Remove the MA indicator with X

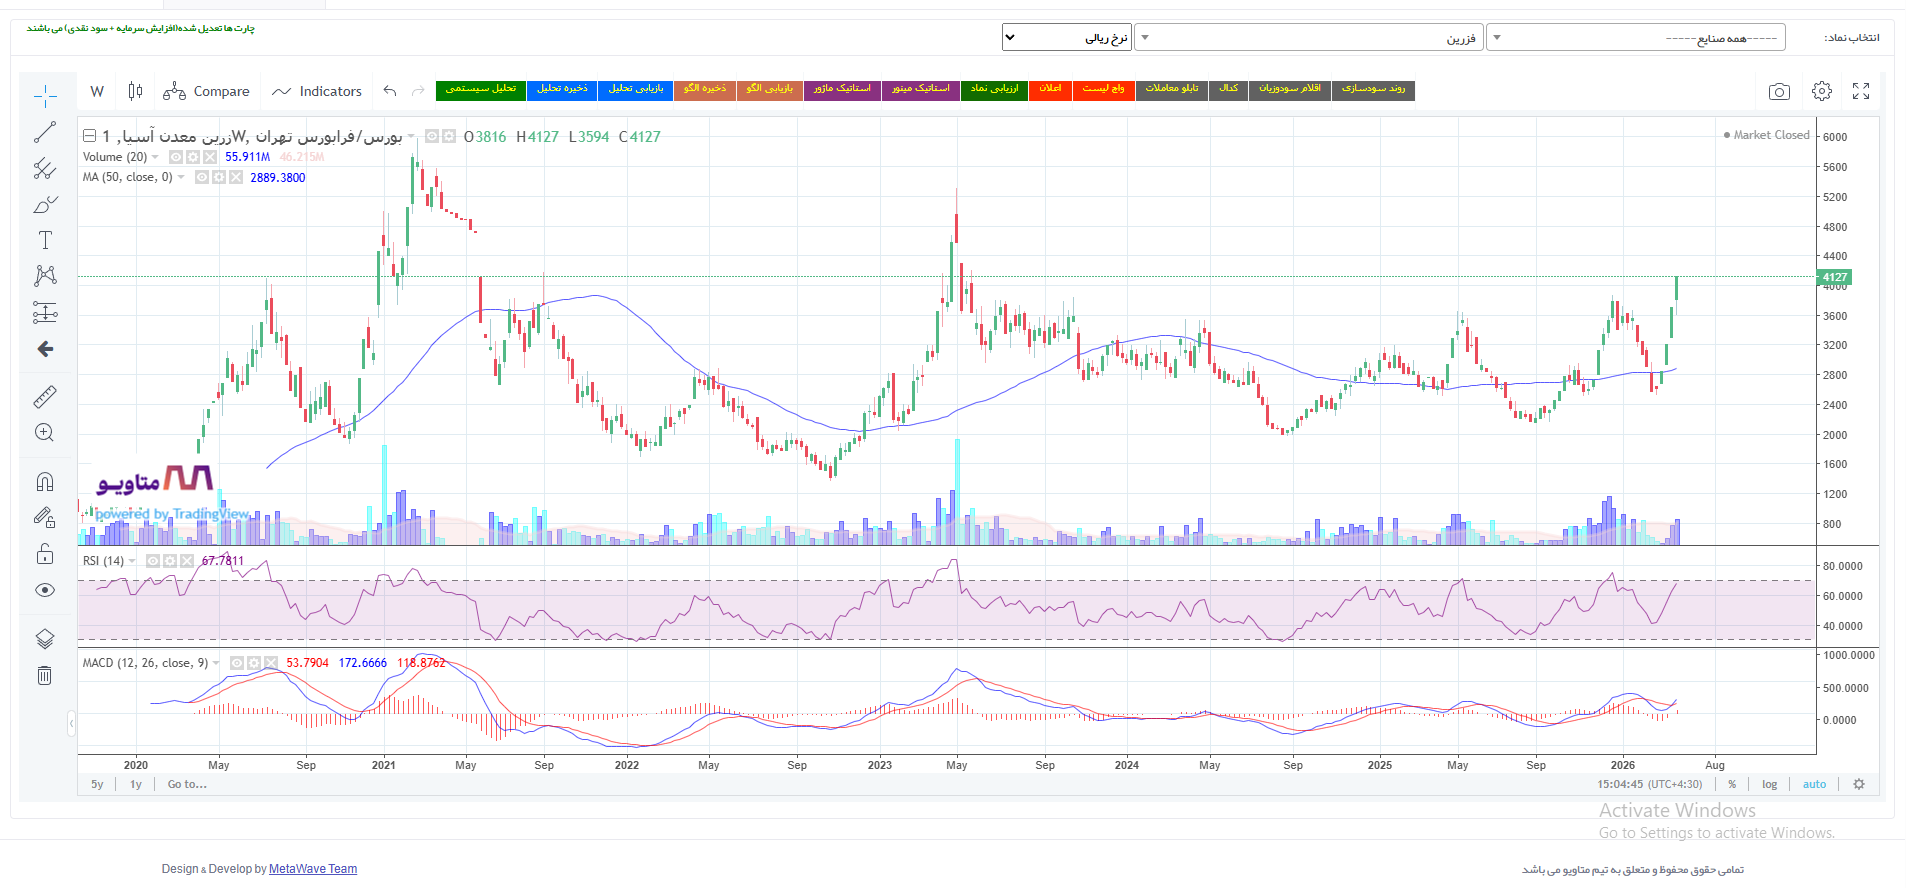point(236,177)
